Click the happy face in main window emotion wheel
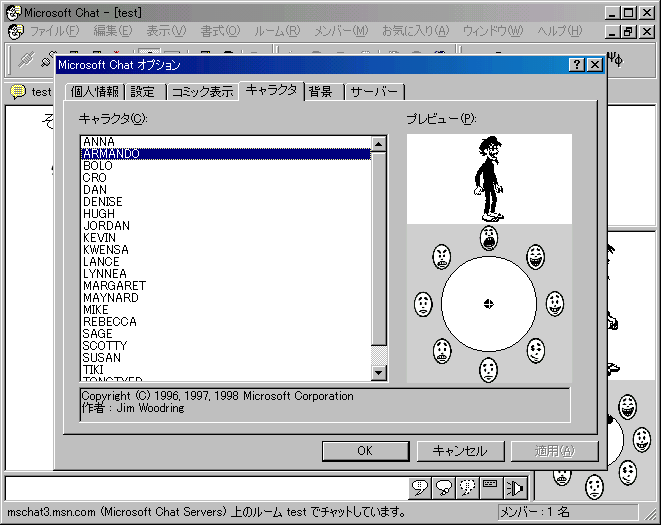The image size is (661, 525). tap(642, 439)
